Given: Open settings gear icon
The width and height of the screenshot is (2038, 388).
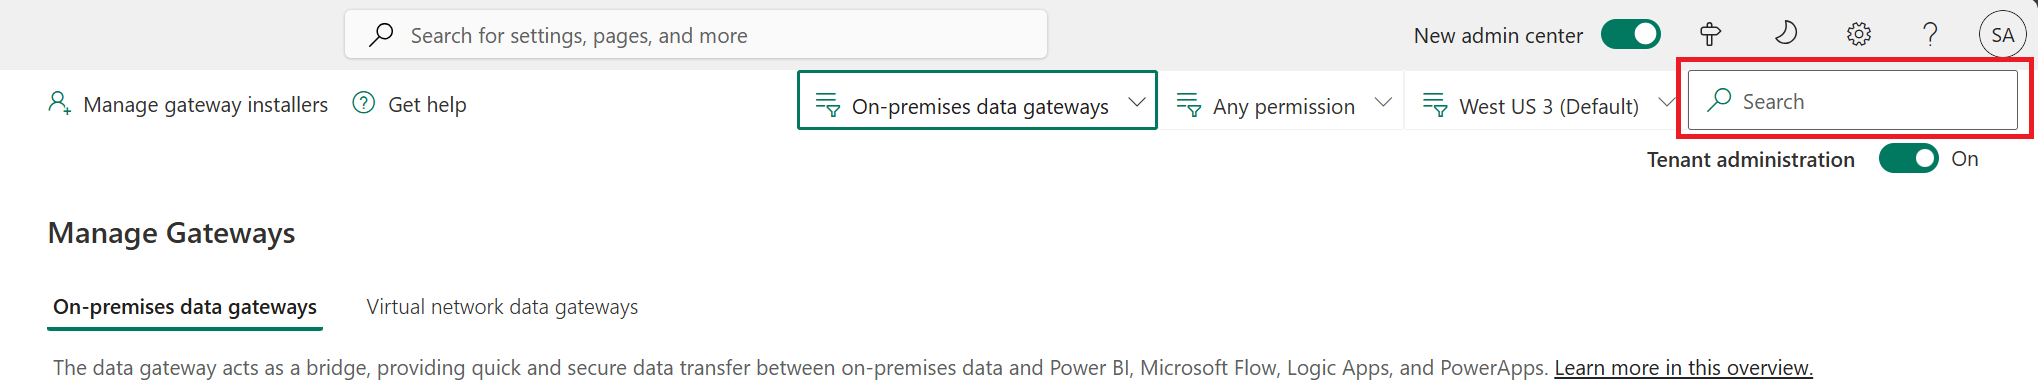Looking at the screenshot, I should click(x=1858, y=35).
